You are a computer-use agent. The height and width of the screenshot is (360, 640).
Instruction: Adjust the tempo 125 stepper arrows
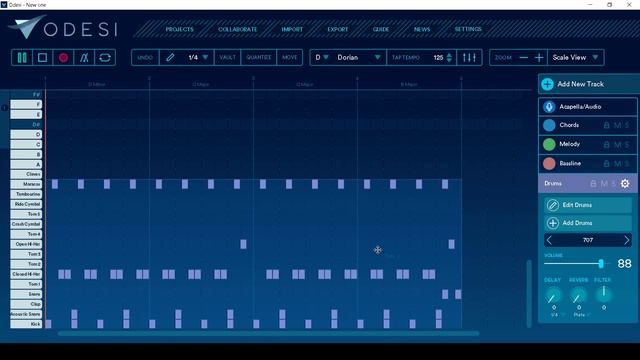449,58
